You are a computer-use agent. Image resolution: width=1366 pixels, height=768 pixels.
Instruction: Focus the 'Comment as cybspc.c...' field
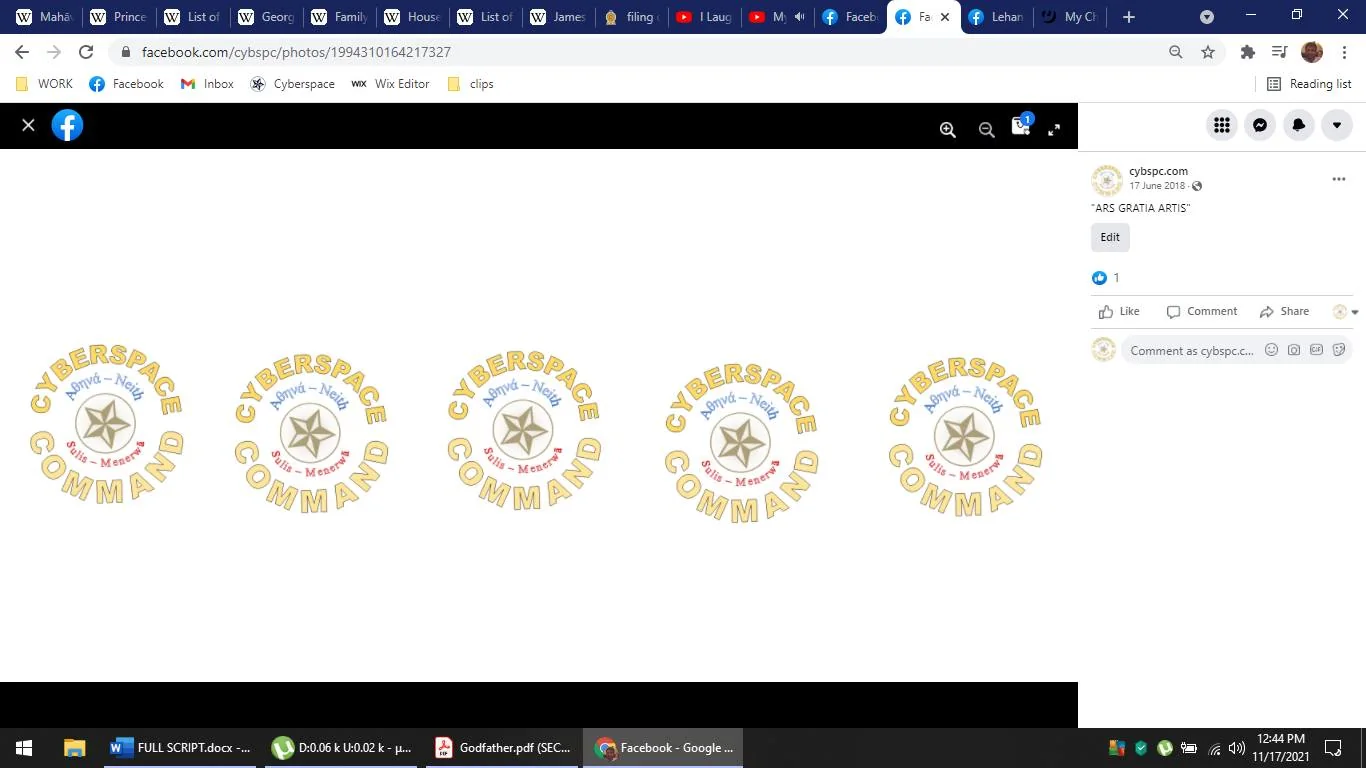pos(1191,351)
